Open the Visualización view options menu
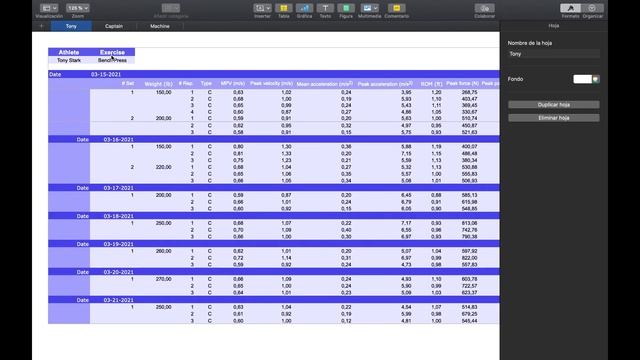 coord(49,8)
